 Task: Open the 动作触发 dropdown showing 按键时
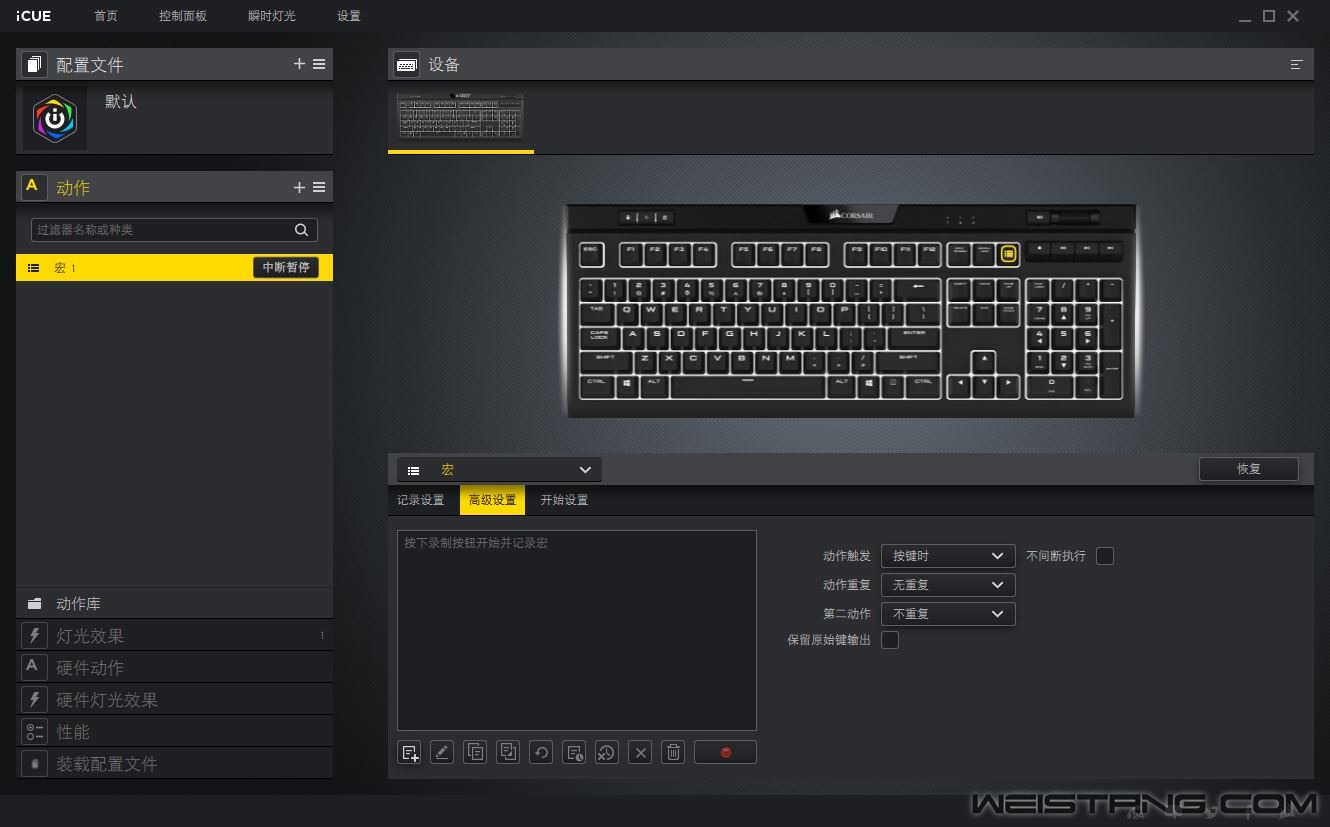pyautogui.click(x=948, y=556)
